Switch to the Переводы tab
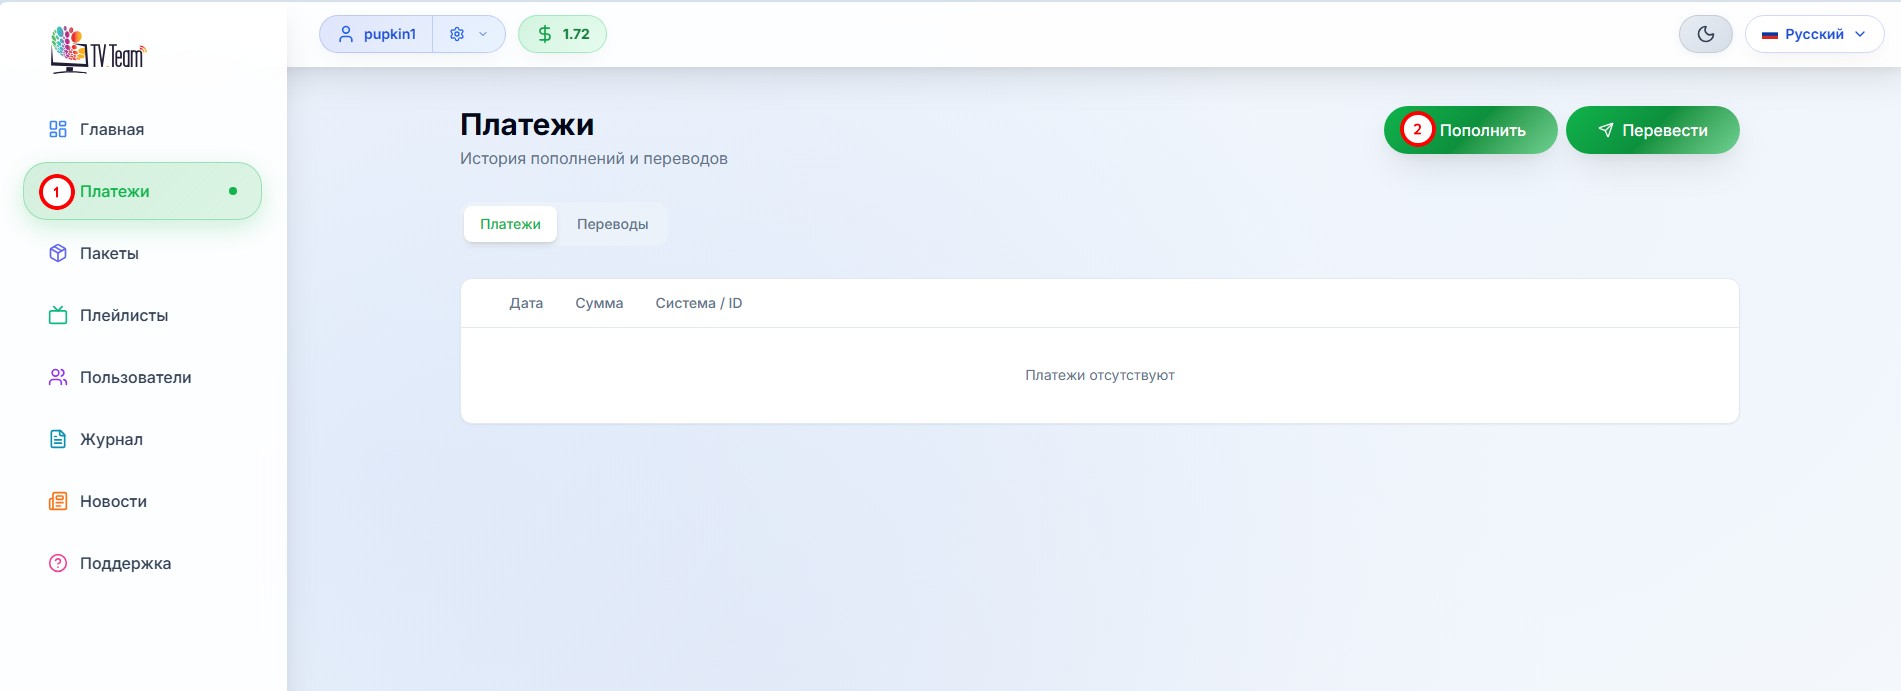This screenshot has height=691, width=1901. 612,224
